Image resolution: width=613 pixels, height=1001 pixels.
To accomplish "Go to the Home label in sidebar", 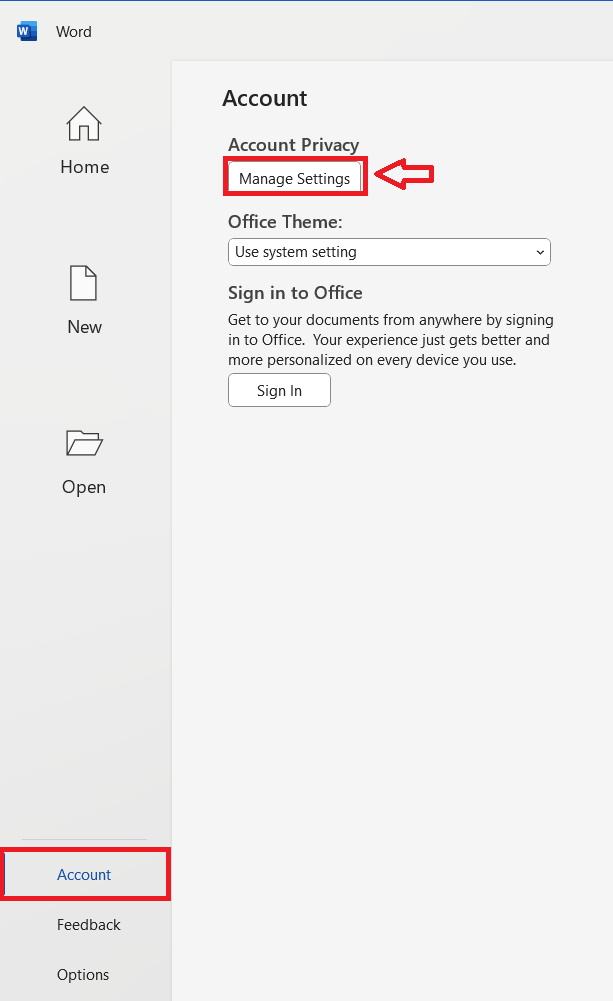I will coord(84,167).
